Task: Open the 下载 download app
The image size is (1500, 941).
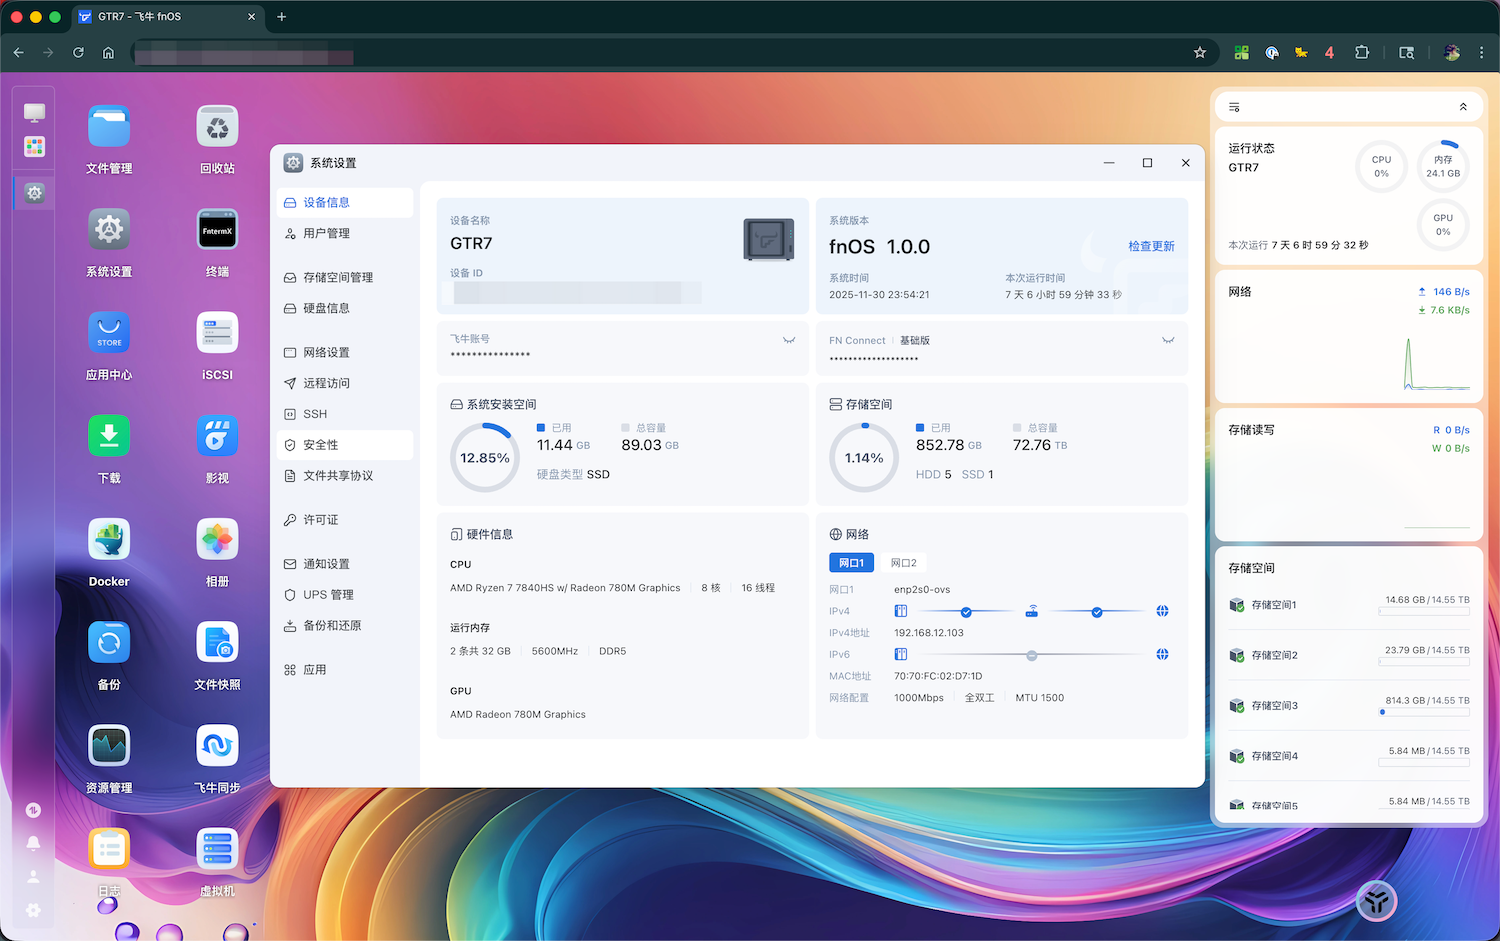Action: click(x=109, y=436)
